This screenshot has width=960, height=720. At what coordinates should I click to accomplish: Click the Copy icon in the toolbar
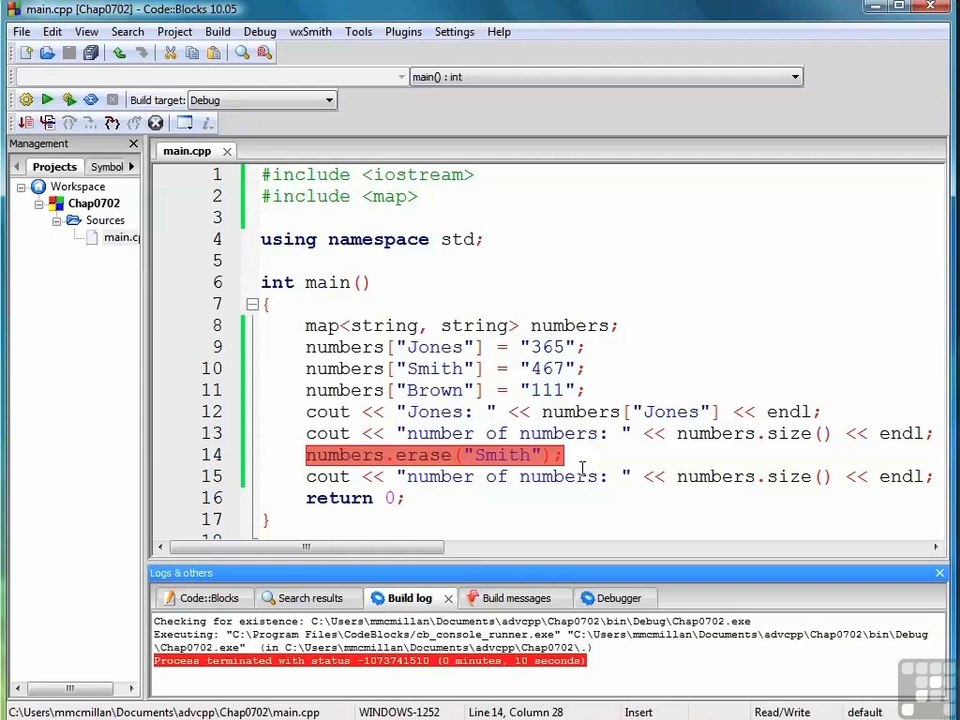pyautogui.click(x=192, y=53)
